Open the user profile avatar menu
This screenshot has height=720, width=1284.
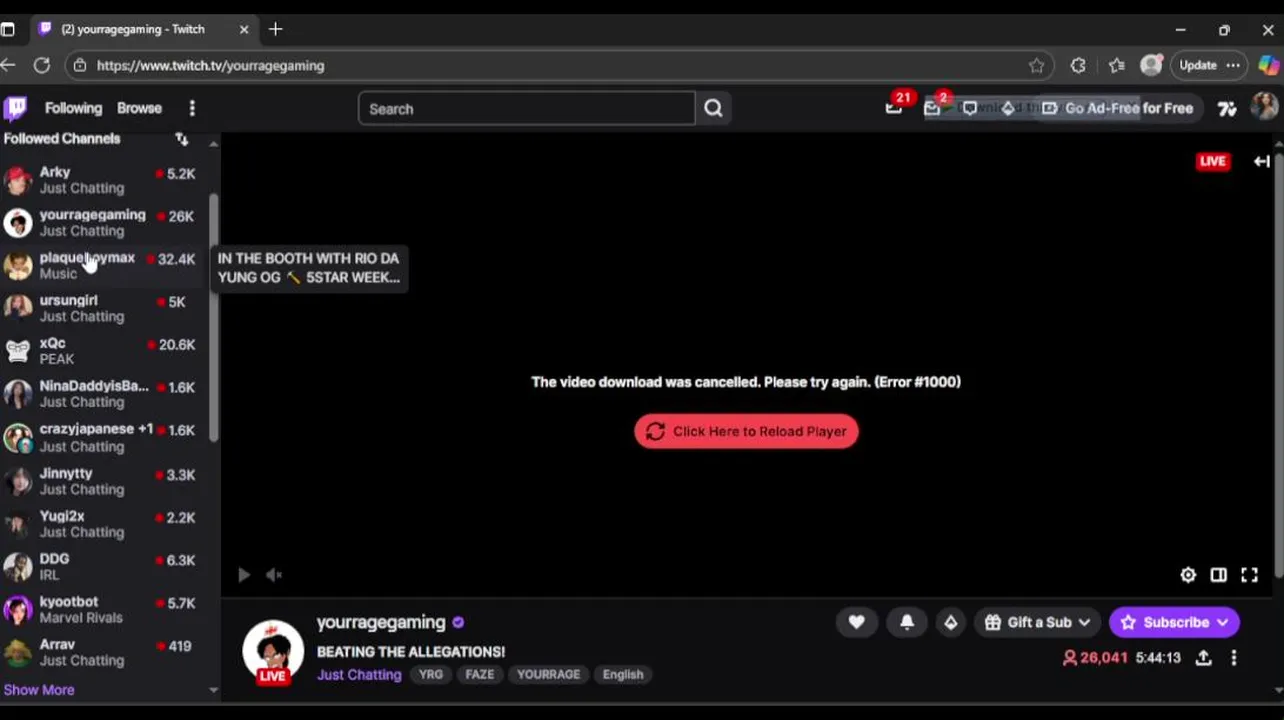coord(1265,107)
